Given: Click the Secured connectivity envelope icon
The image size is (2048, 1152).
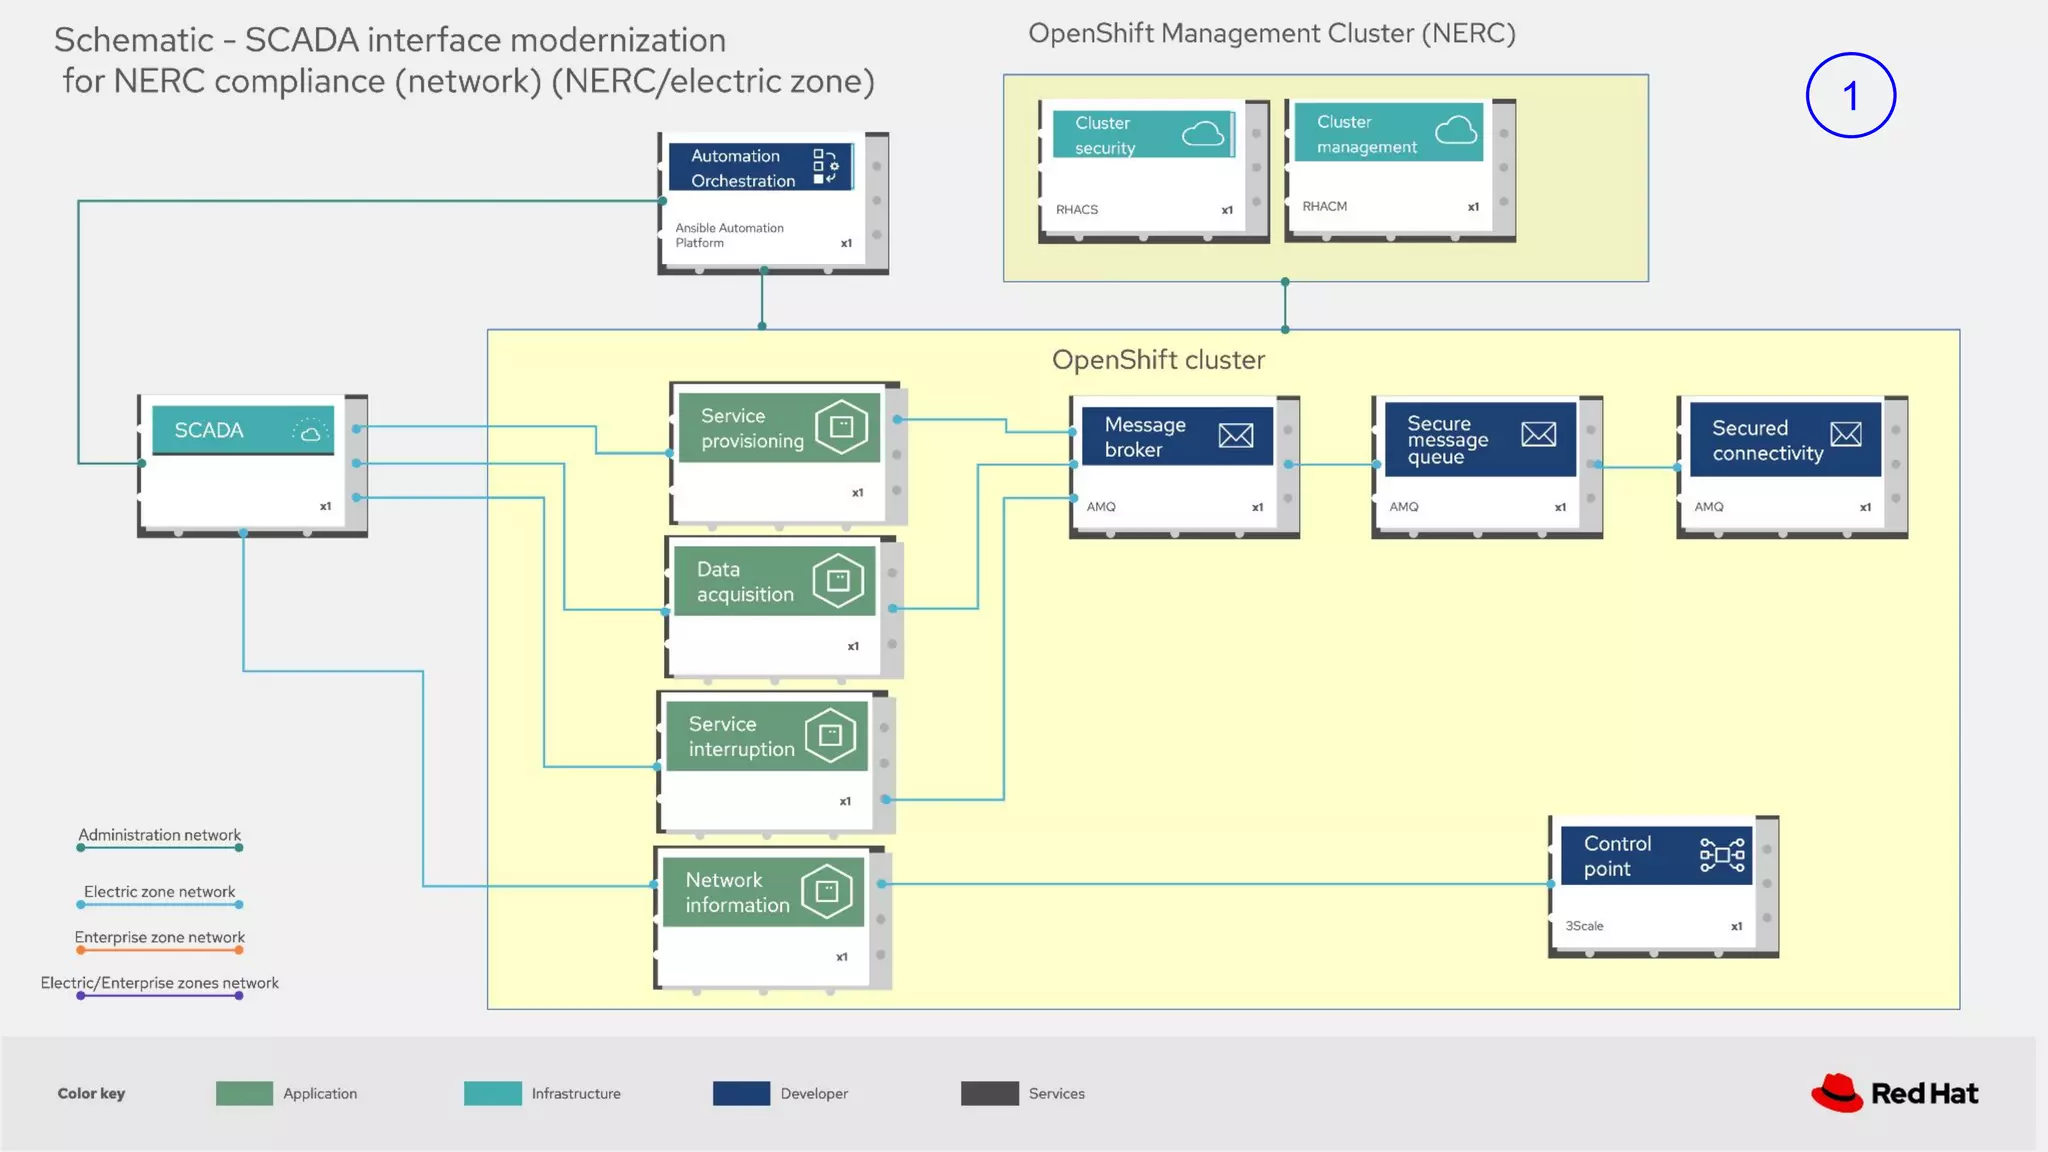Looking at the screenshot, I should pos(1845,434).
